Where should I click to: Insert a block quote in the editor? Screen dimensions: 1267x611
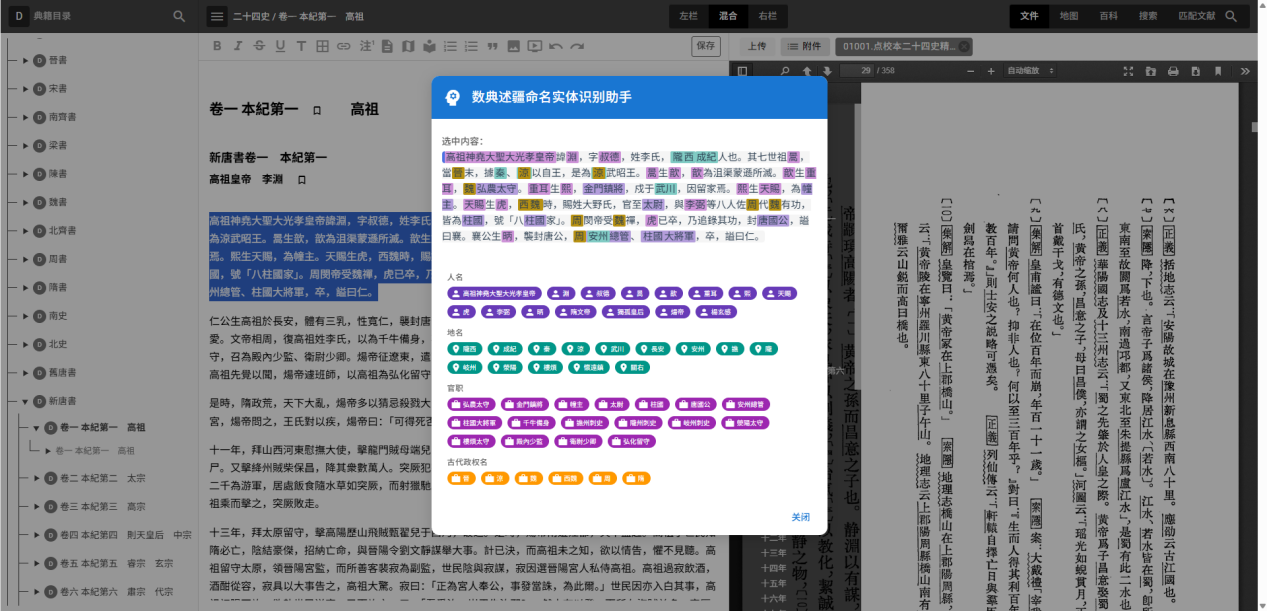click(x=492, y=46)
